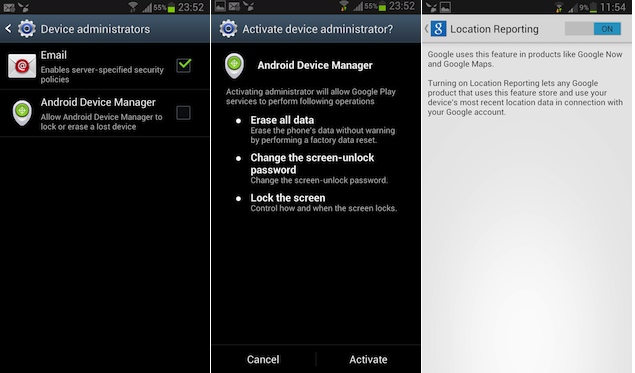Screen dimensions: 635x373
Task: Tap the Android Device Manager icon in the list
Action: 22,113
